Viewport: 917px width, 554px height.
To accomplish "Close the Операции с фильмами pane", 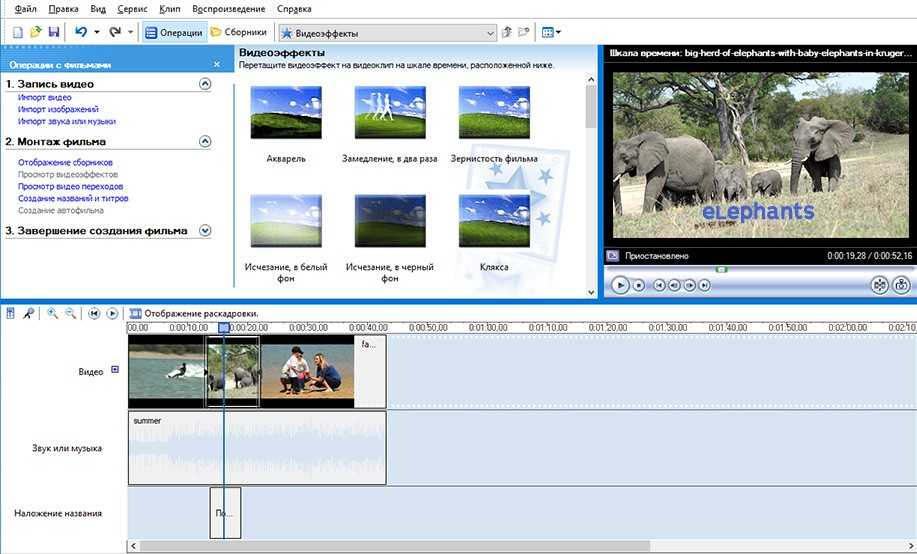I will 217,64.
